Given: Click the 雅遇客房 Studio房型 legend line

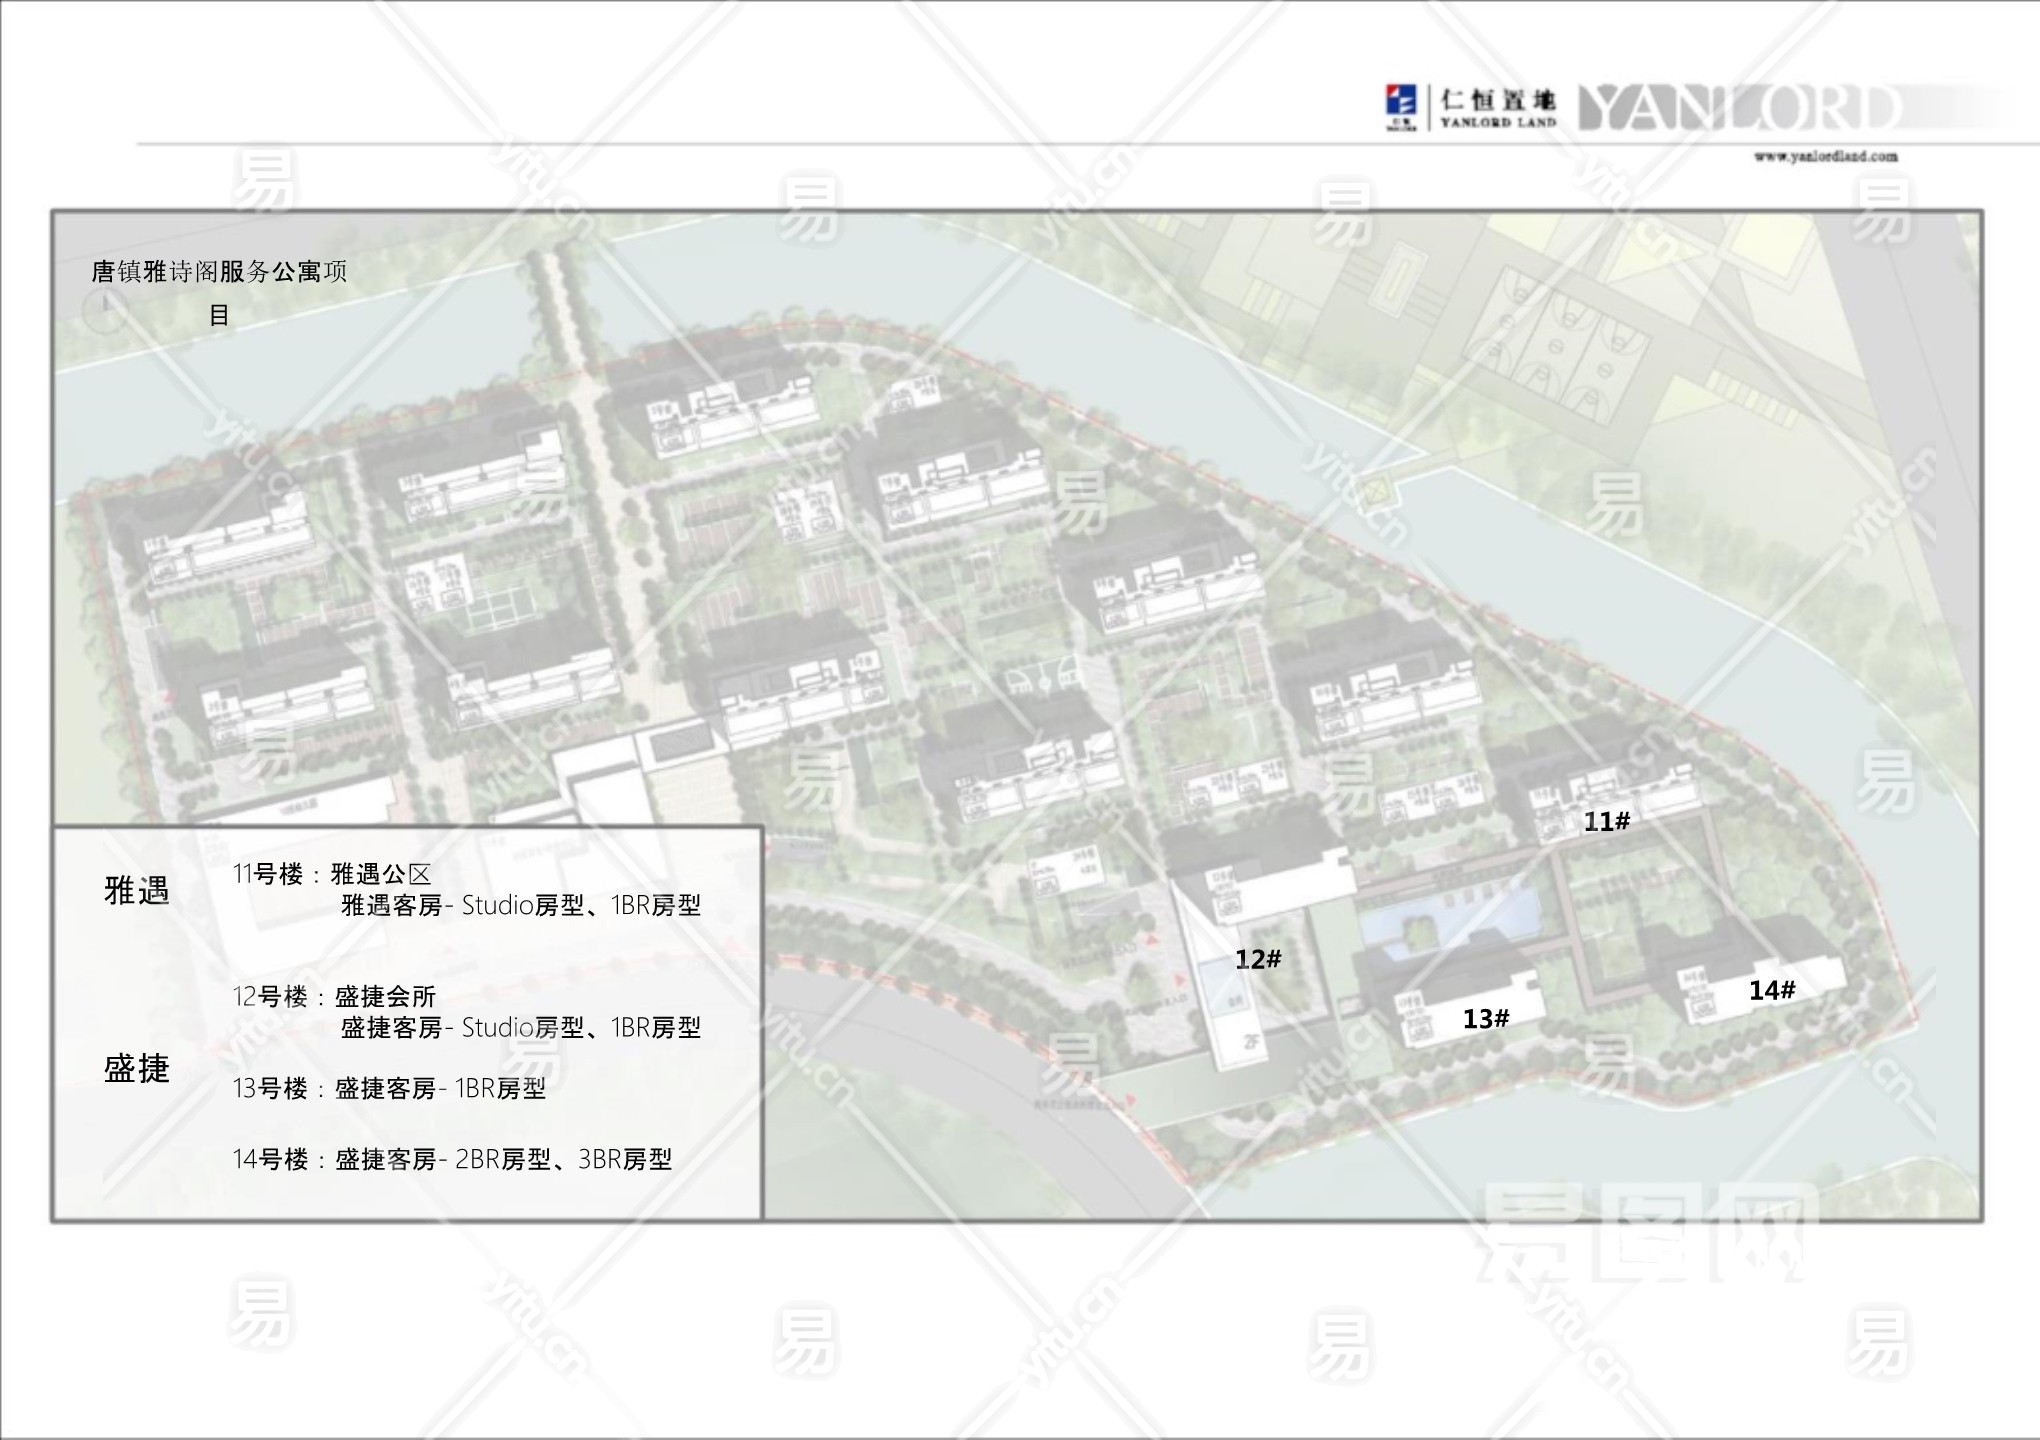Looking at the screenshot, I should [x=520, y=906].
